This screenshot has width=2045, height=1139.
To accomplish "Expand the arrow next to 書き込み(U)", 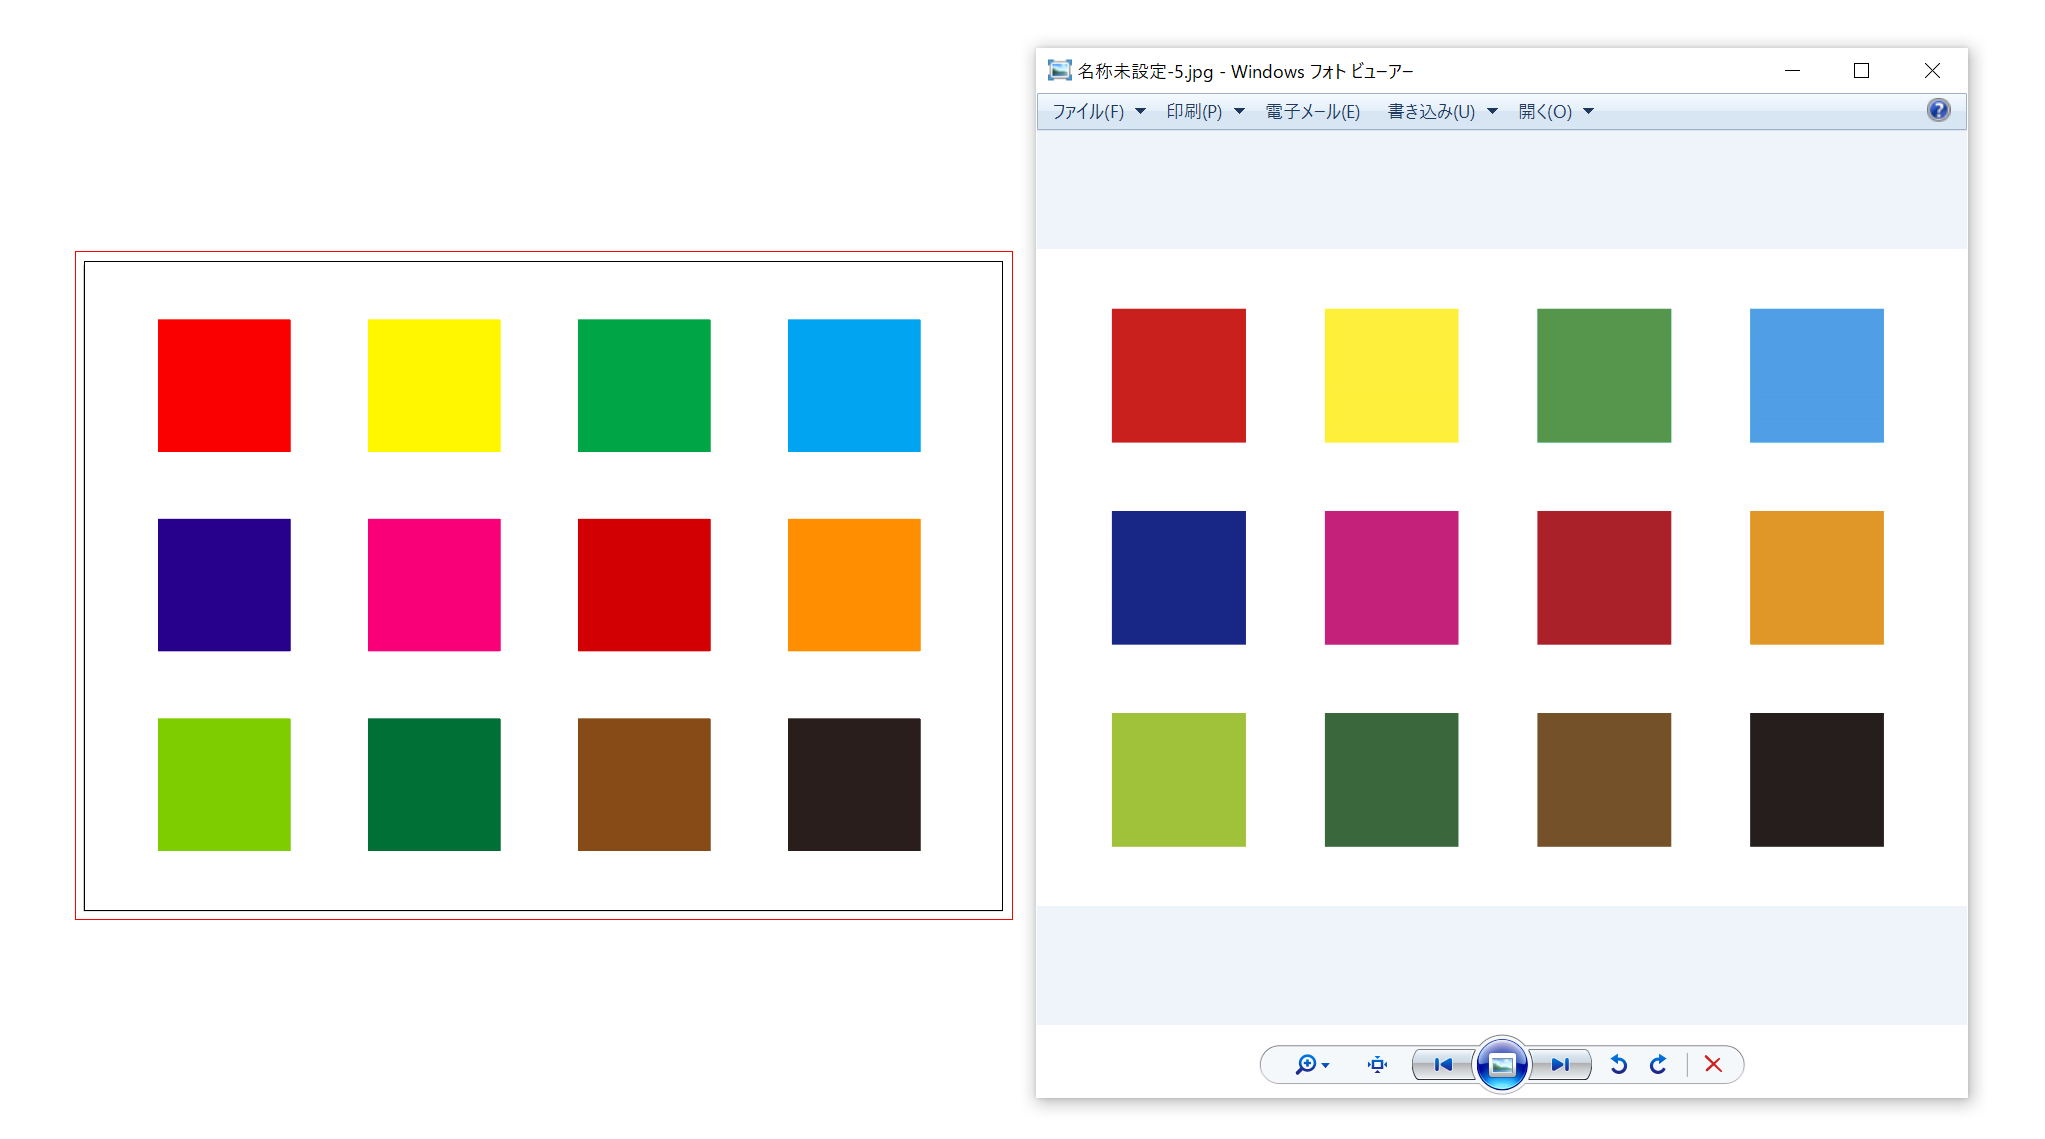I will (1492, 111).
